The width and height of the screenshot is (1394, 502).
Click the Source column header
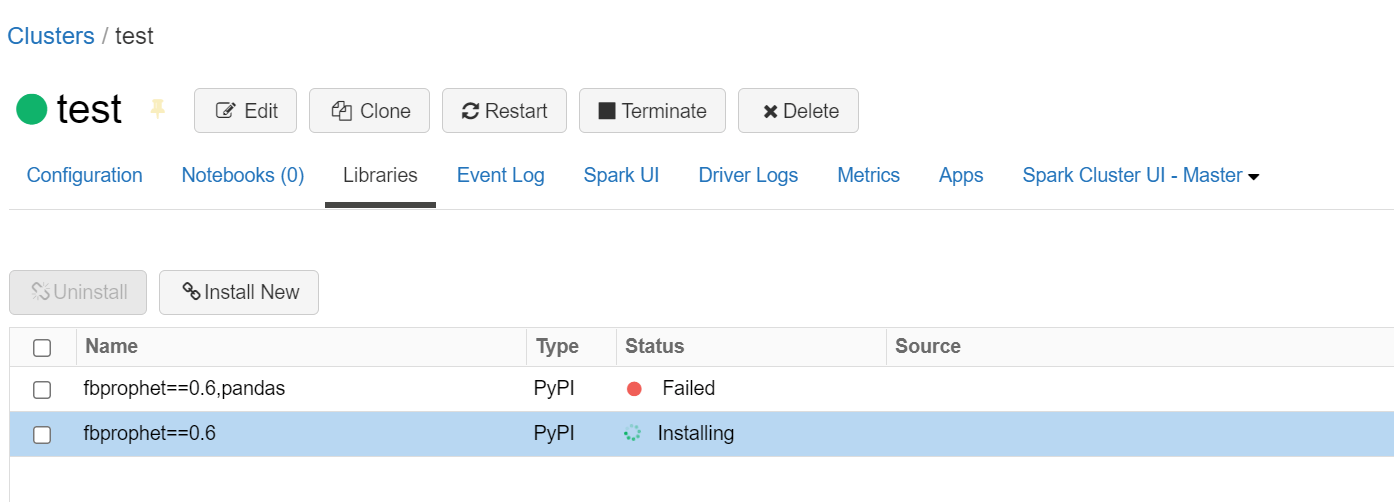tap(928, 346)
